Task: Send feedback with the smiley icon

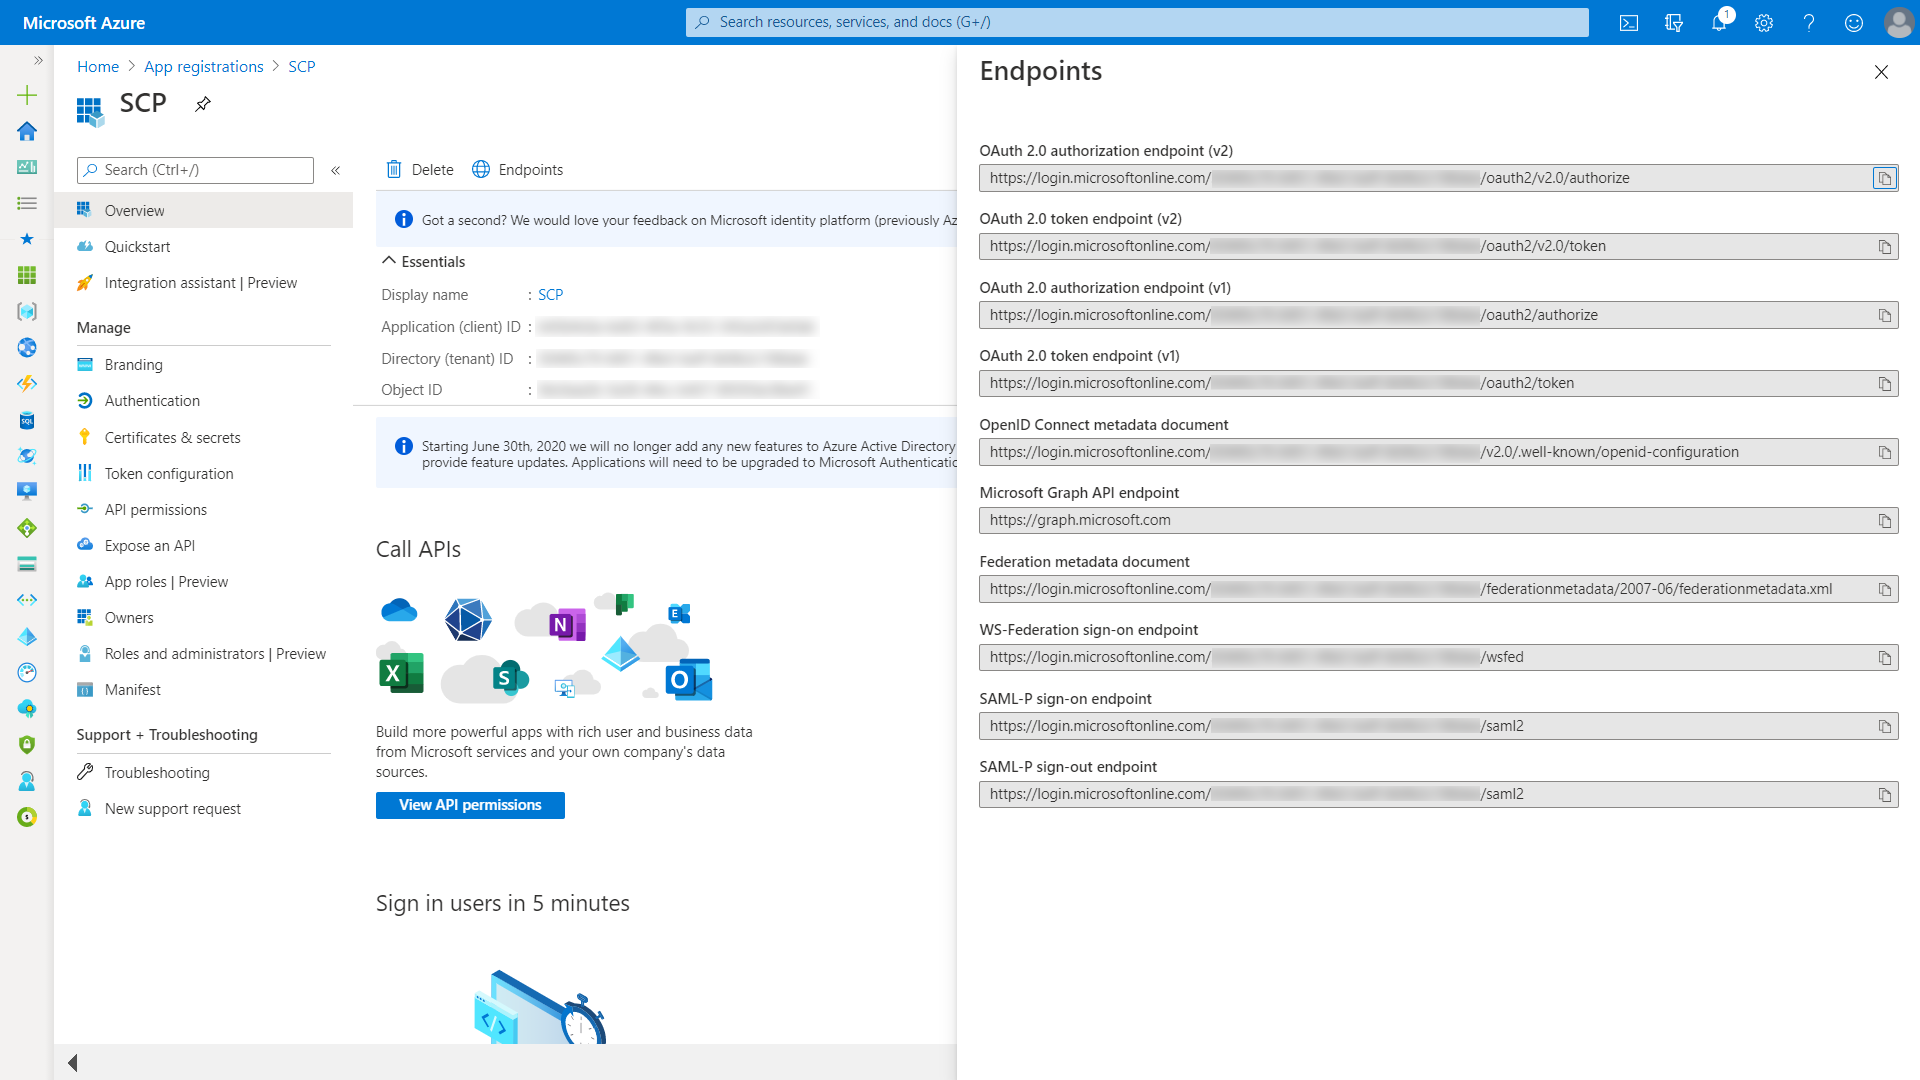Action: pyautogui.click(x=1854, y=23)
